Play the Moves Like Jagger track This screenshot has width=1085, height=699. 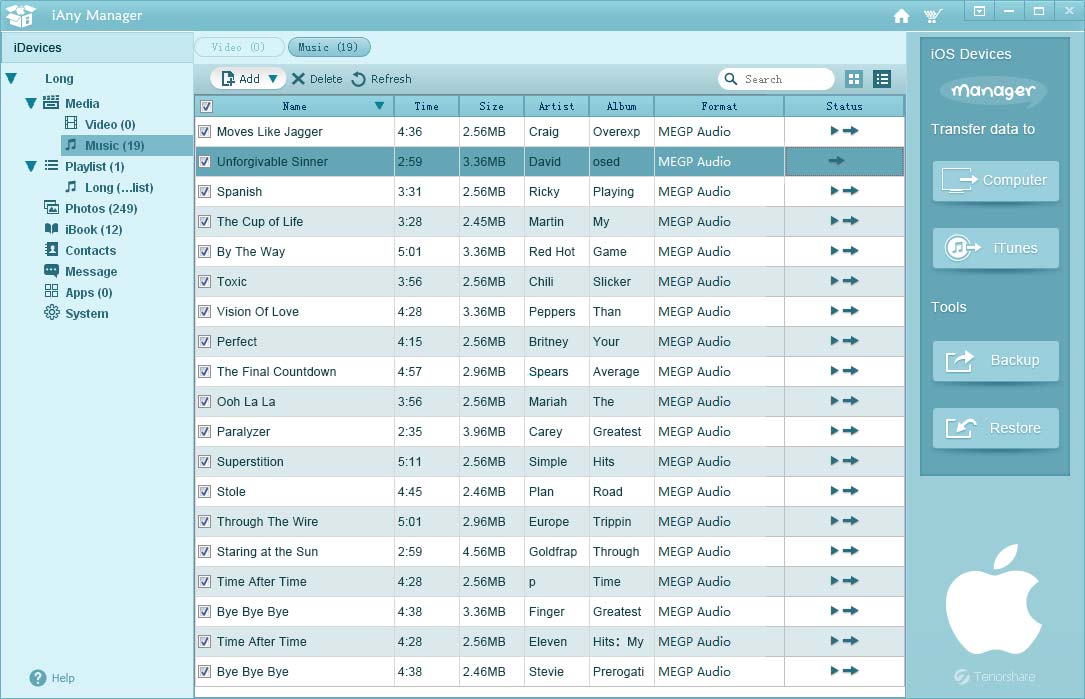click(834, 131)
